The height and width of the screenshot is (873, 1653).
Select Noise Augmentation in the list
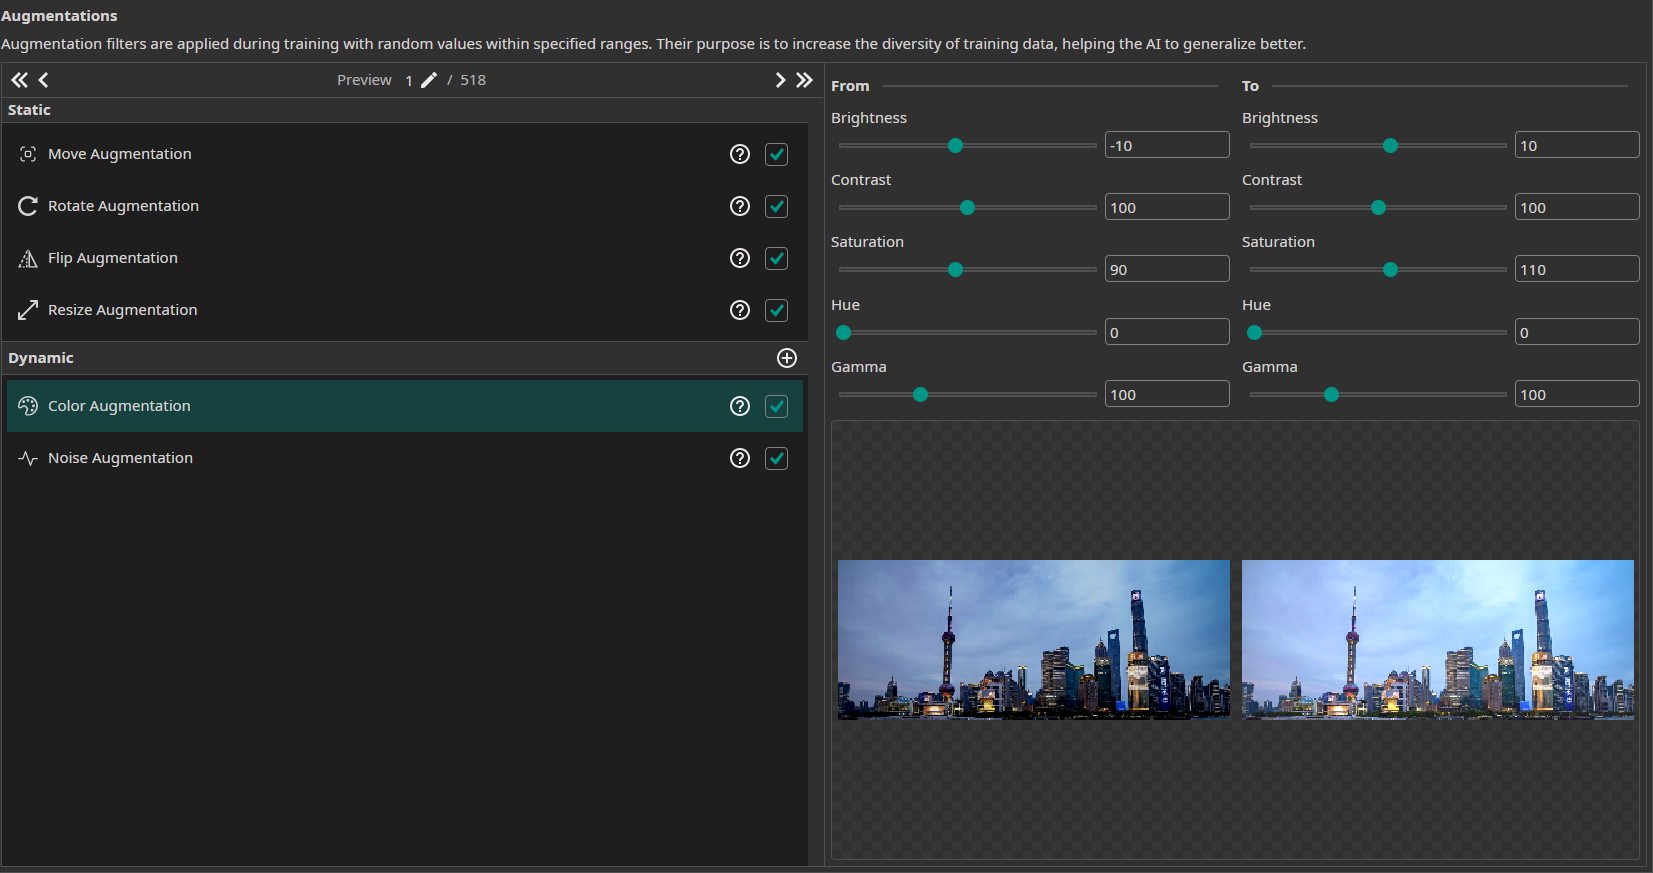point(120,458)
